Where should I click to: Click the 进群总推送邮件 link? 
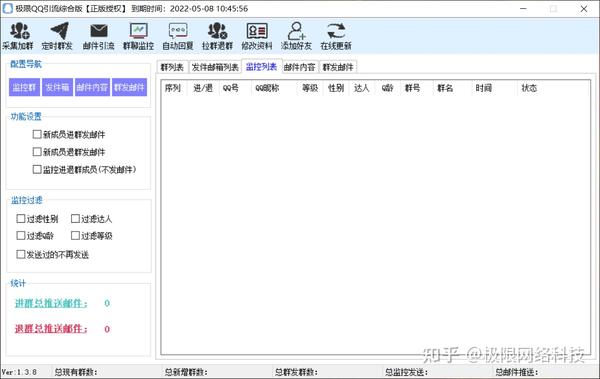(x=51, y=303)
